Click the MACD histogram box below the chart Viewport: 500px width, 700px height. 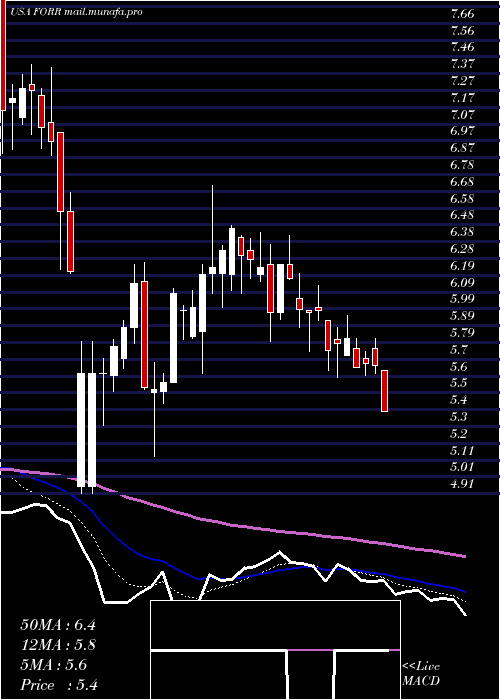(x=275, y=650)
